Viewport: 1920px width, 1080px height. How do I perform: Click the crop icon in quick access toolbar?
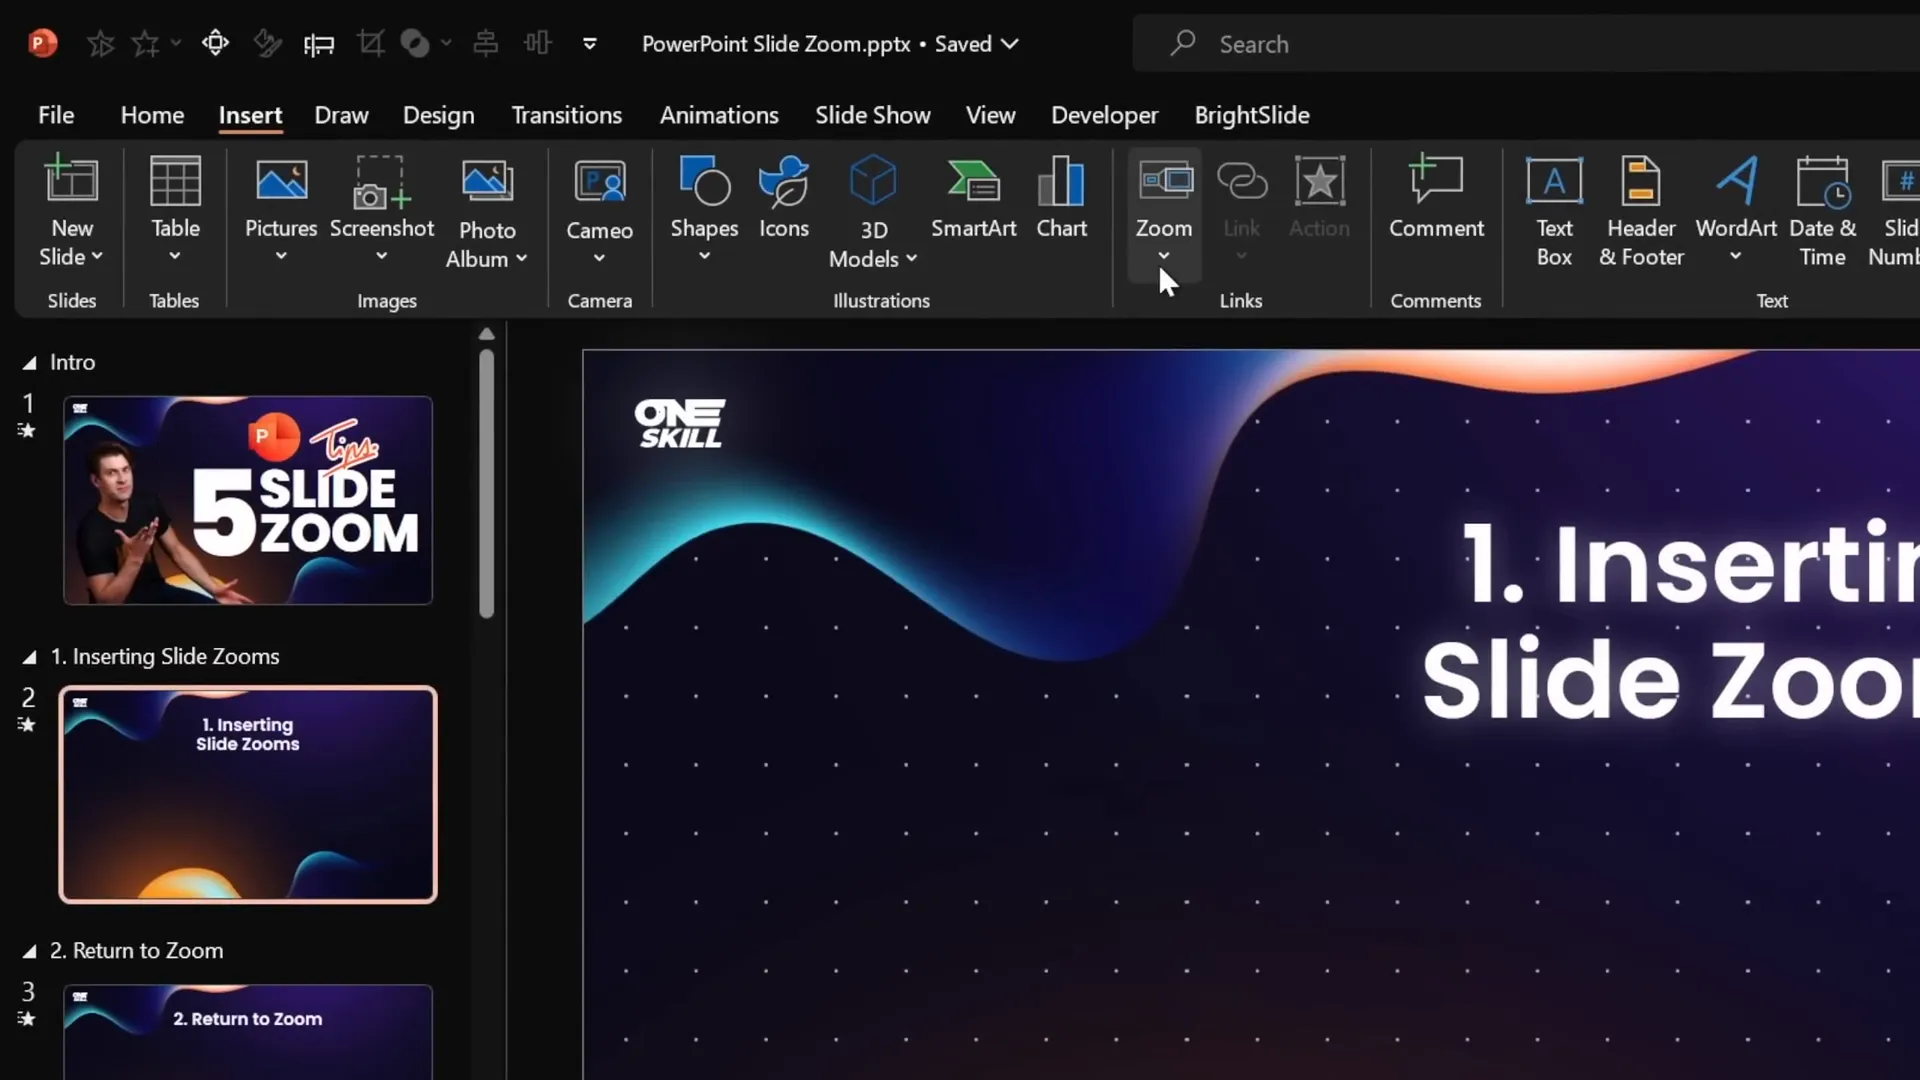click(371, 43)
